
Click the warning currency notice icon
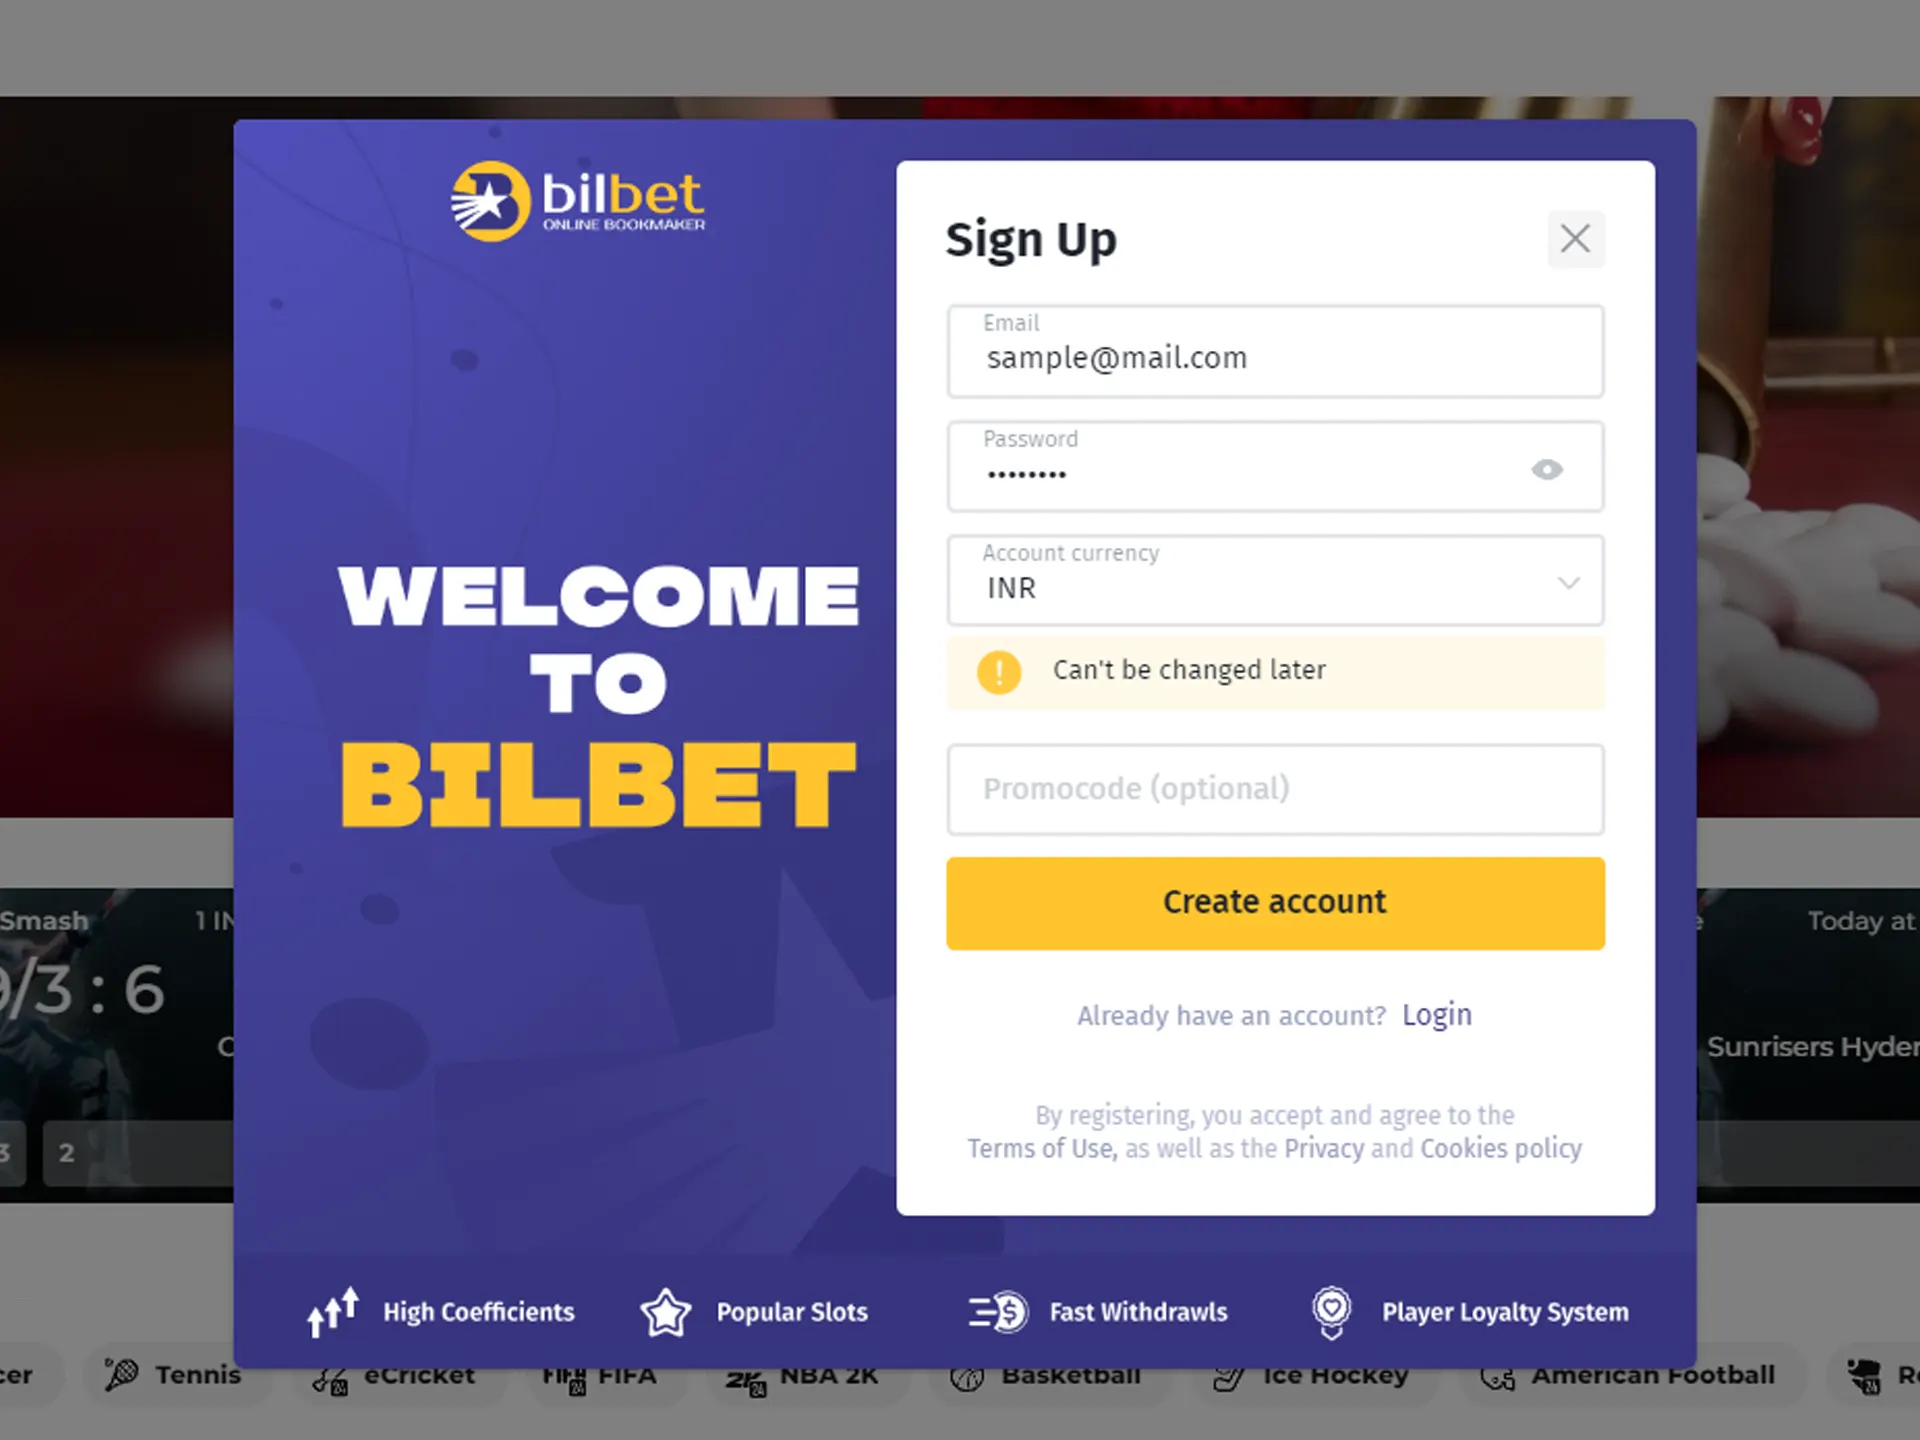[x=999, y=670]
